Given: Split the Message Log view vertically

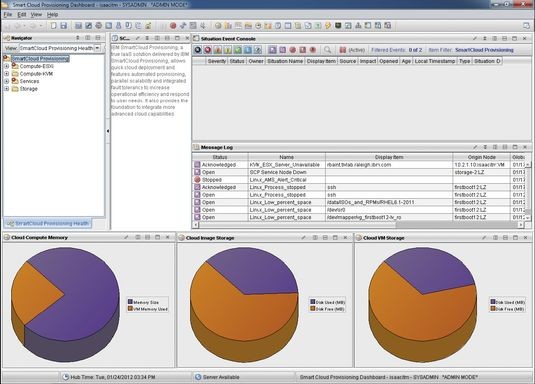Looking at the screenshot, I should (495, 147).
